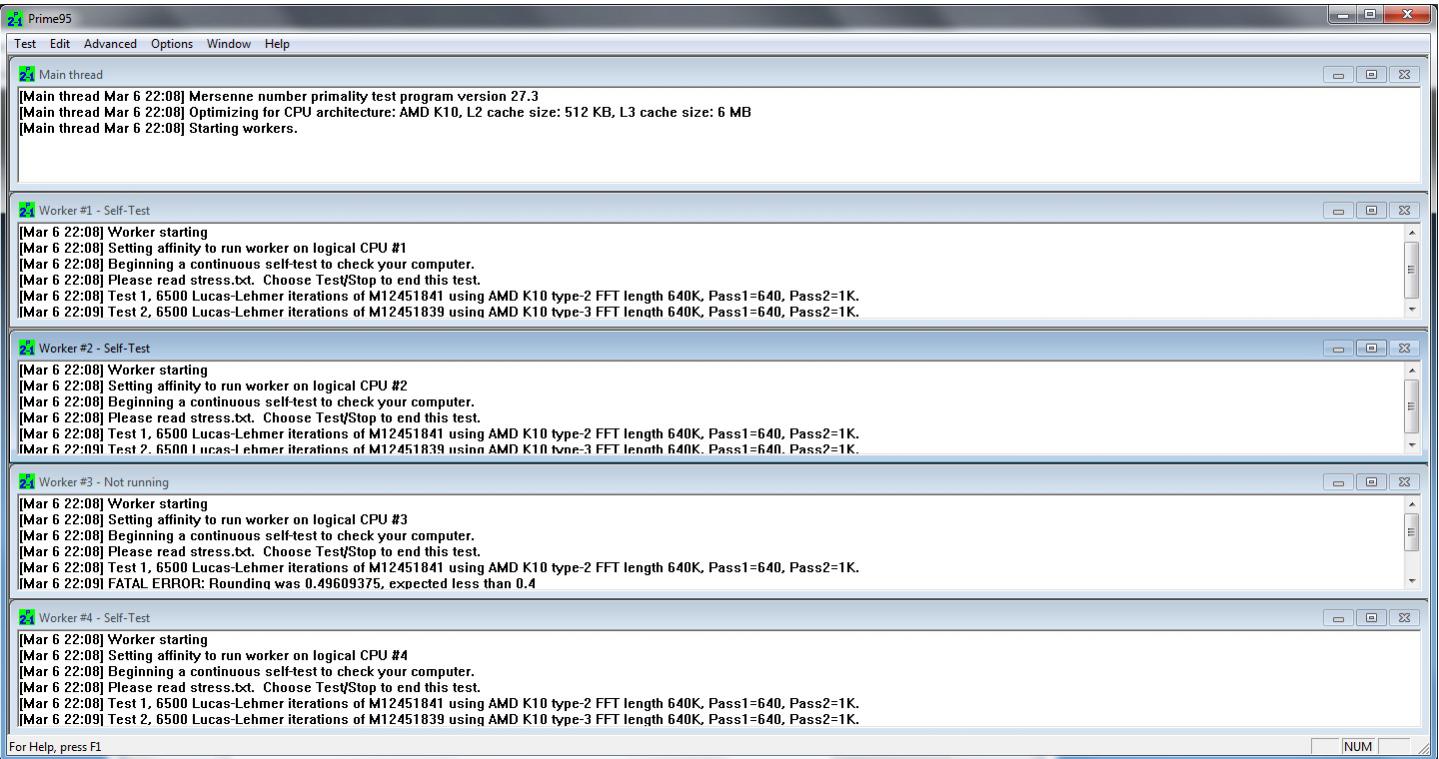The image size is (1439, 759).
Task: Close the Prime95 main window
Action: tap(1407, 13)
